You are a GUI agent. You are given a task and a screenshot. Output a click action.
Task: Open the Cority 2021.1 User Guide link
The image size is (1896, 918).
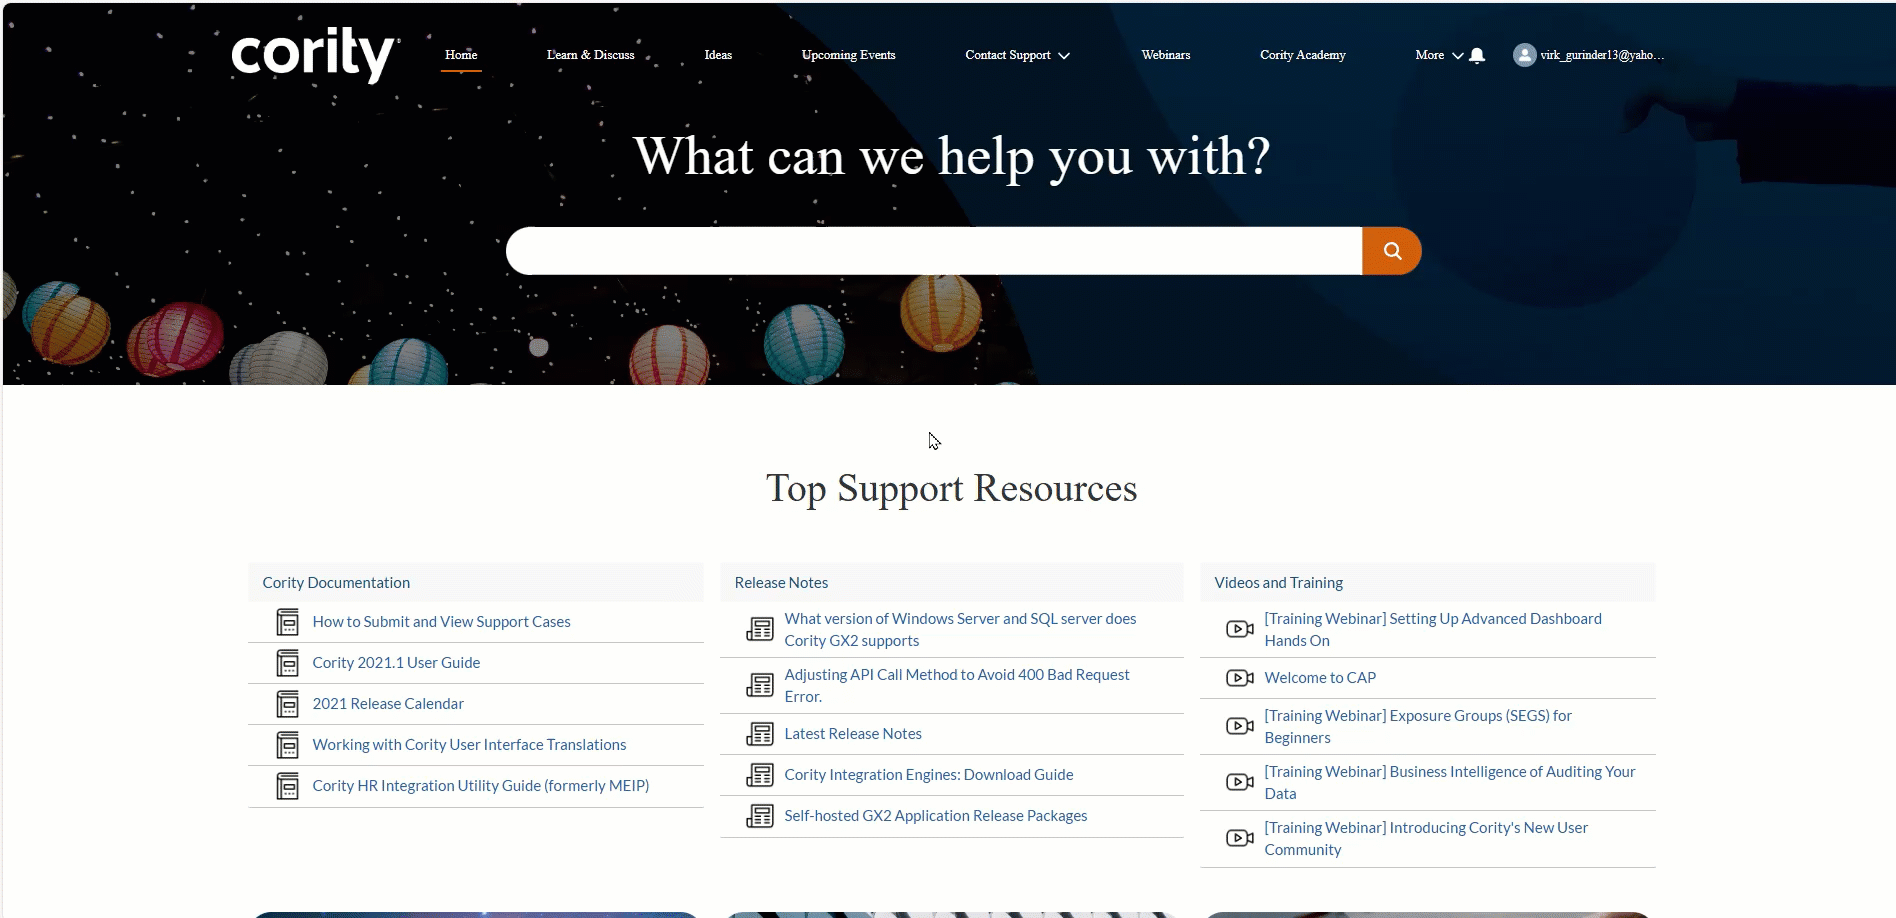(x=396, y=663)
